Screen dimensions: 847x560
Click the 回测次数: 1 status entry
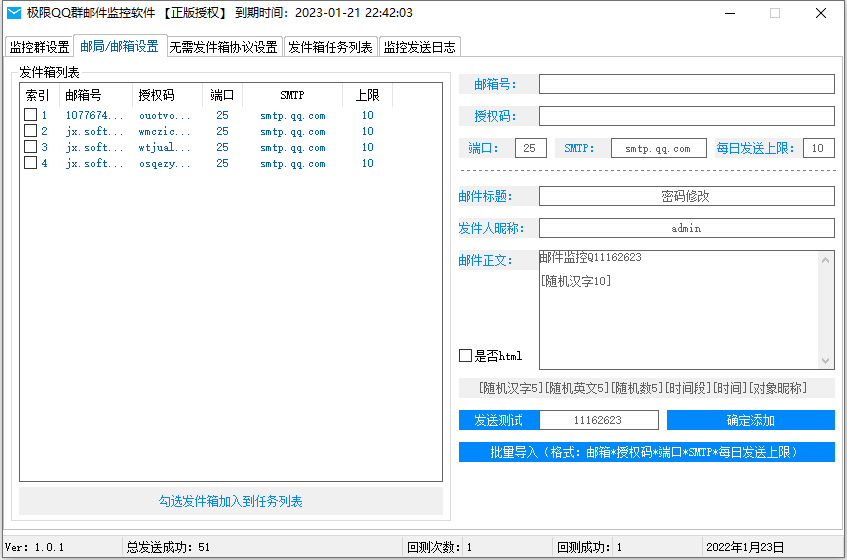pos(439,547)
